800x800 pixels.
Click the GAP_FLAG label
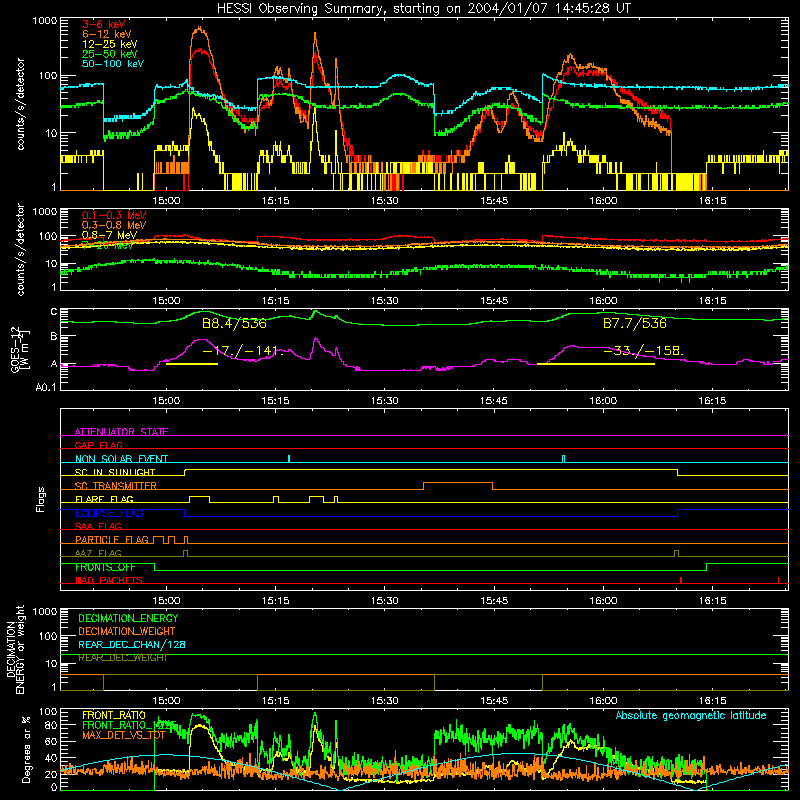click(98, 445)
